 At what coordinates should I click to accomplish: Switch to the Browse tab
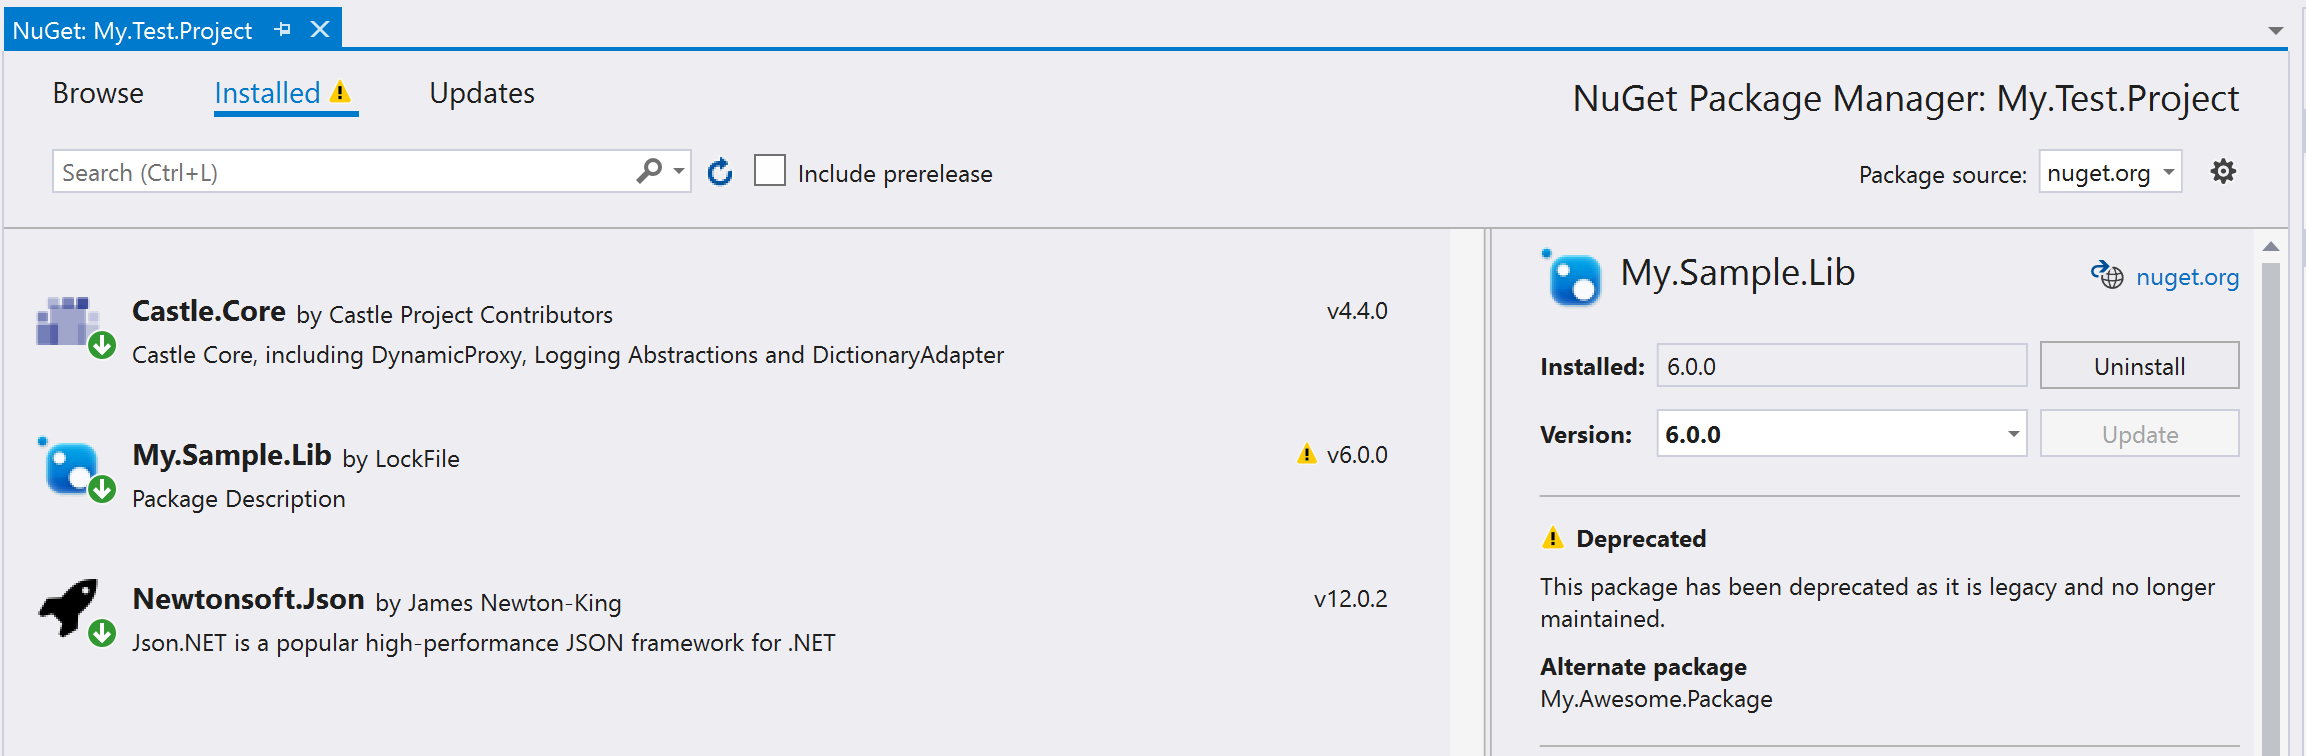(x=98, y=93)
